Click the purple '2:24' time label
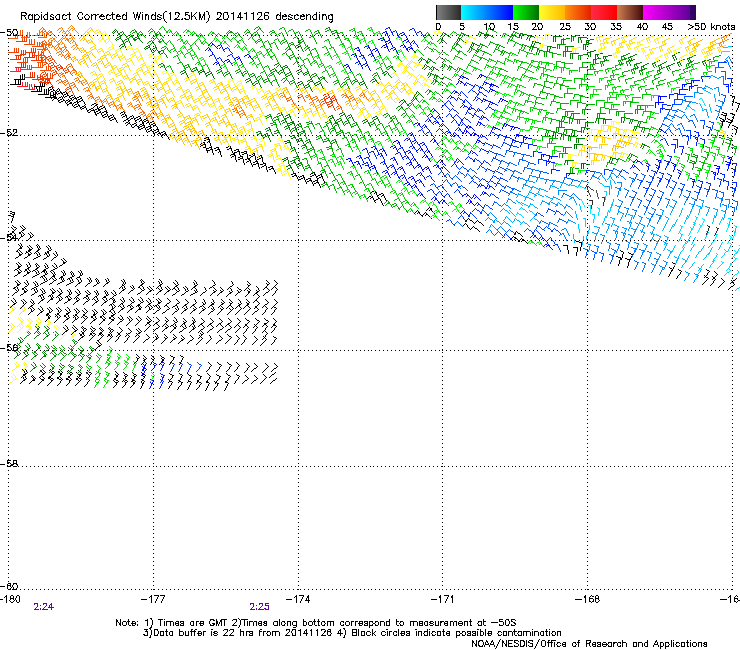The image size is (740, 650). tap(43, 607)
